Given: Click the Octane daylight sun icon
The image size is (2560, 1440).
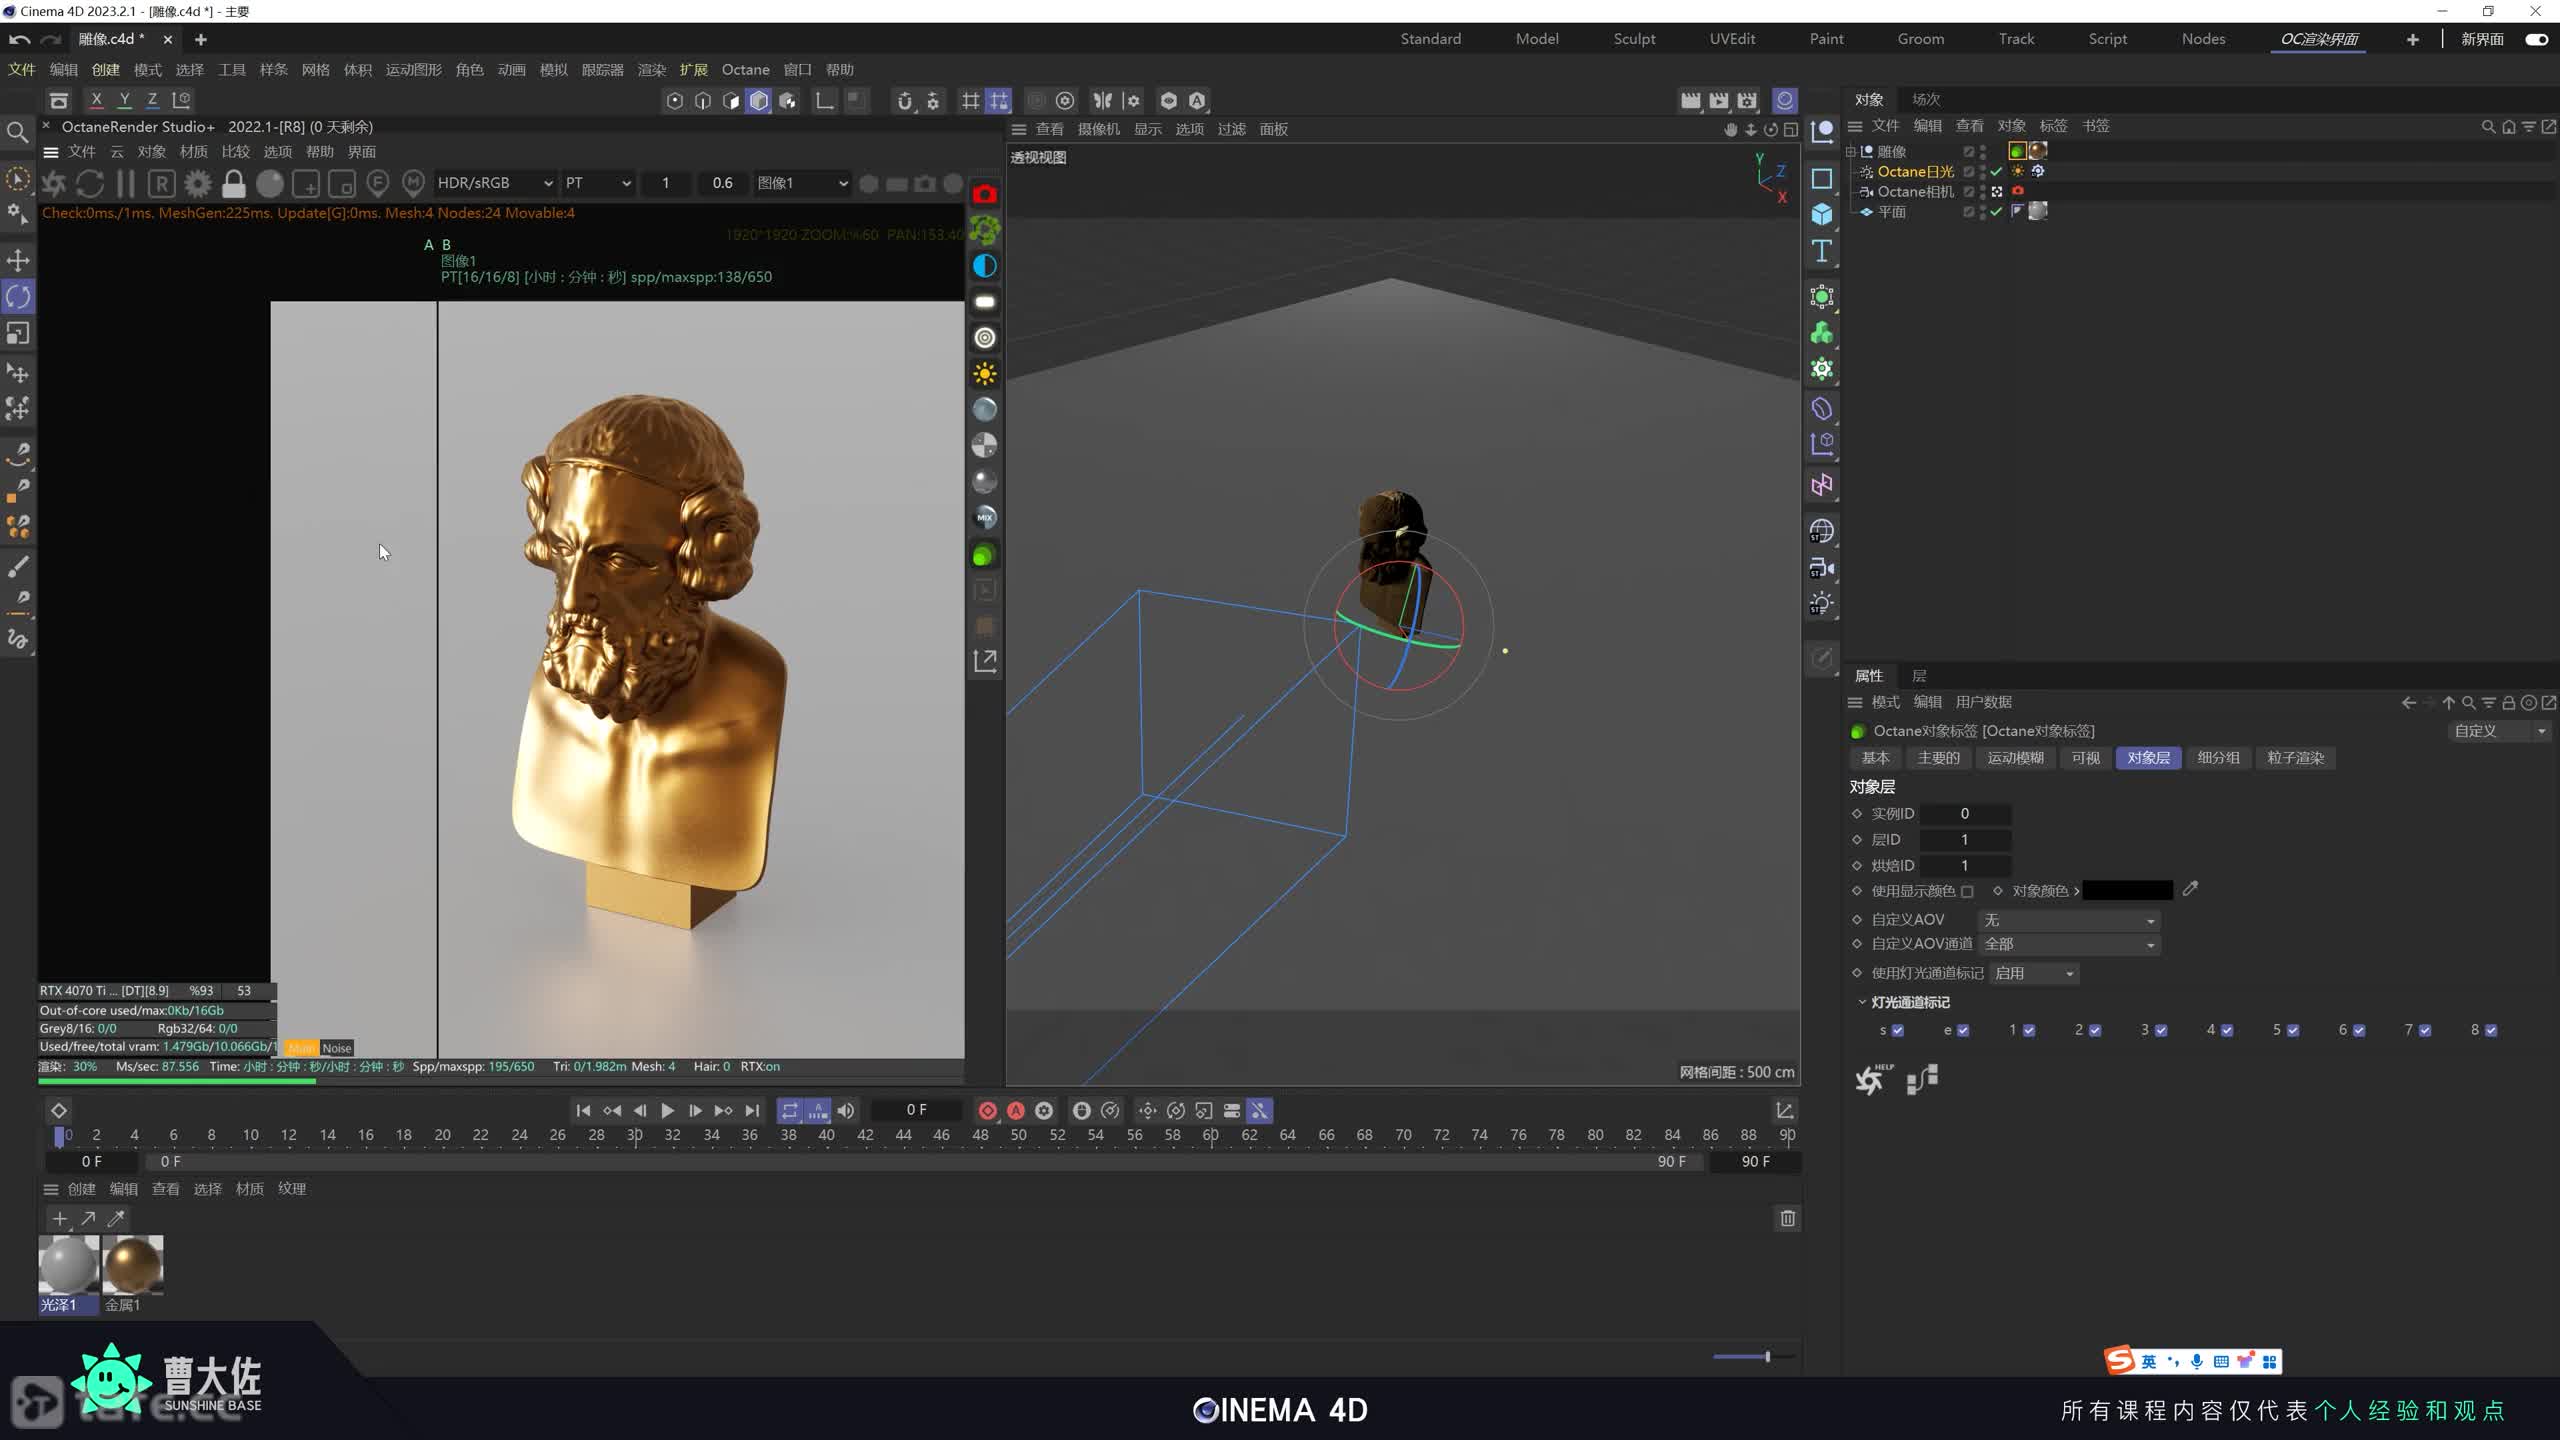Looking at the screenshot, I should pyautogui.click(x=984, y=374).
